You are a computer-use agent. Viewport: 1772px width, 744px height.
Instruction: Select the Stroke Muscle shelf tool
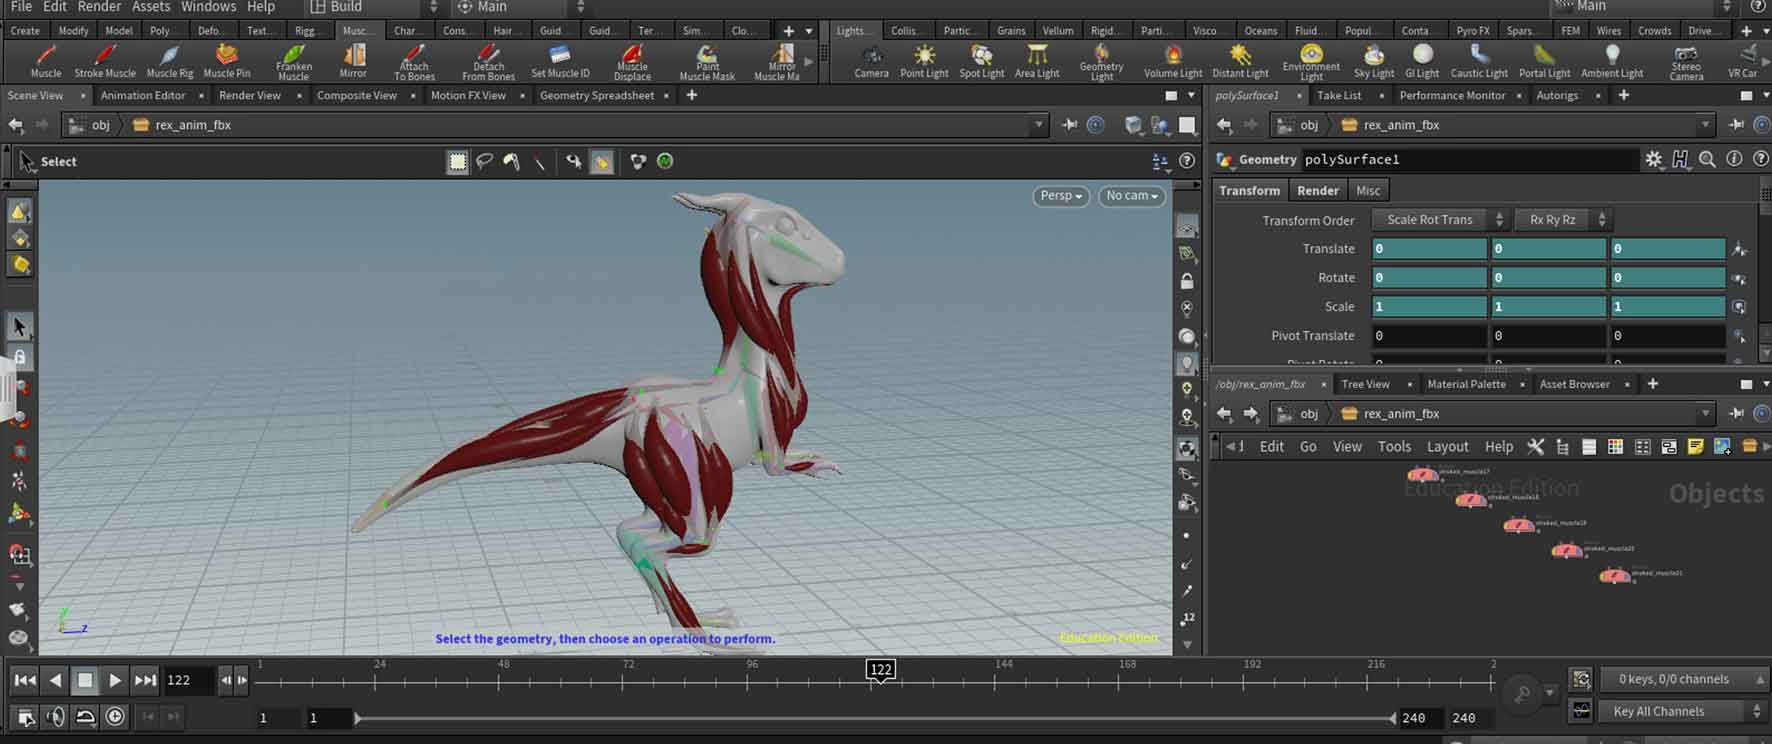105,60
